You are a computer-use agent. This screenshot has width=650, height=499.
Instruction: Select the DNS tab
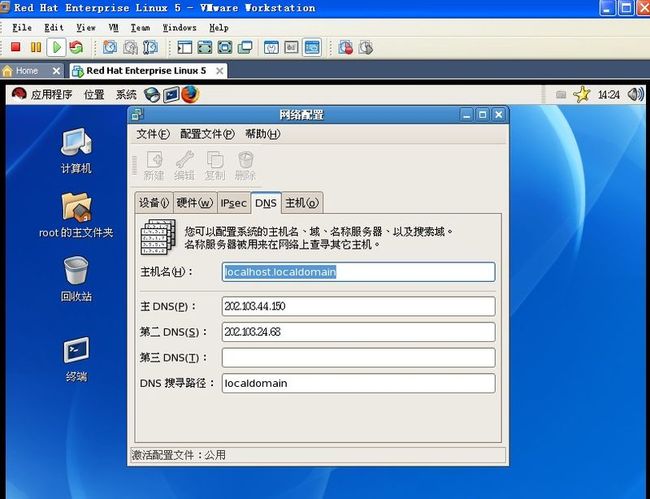(x=266, y=203)
